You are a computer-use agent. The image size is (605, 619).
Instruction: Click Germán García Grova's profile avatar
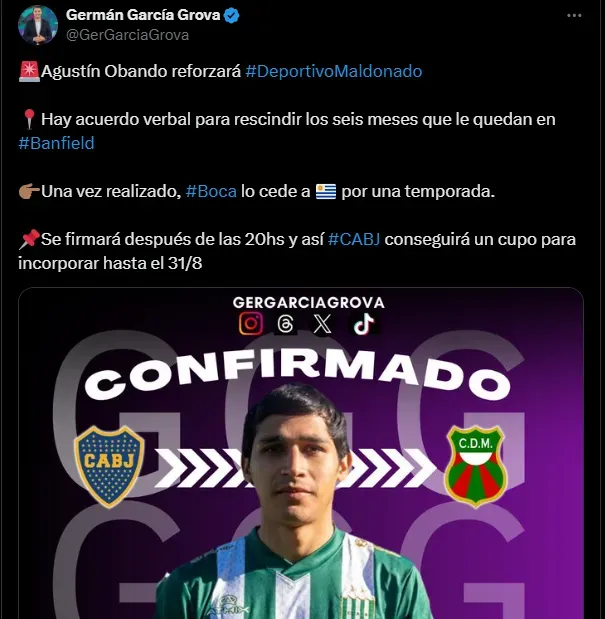pos(38,25)
